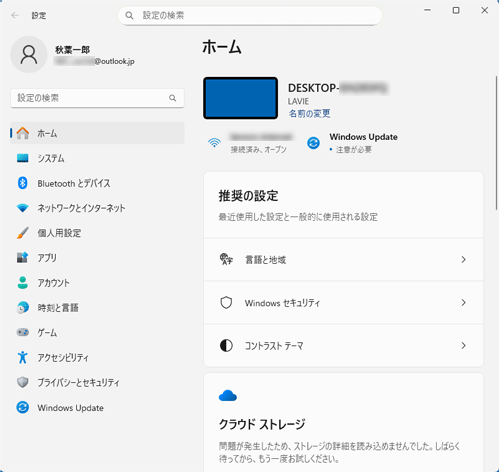Click the 言語と地域 language icon
Screen dimensions: 499x472
tap(226, 259)
